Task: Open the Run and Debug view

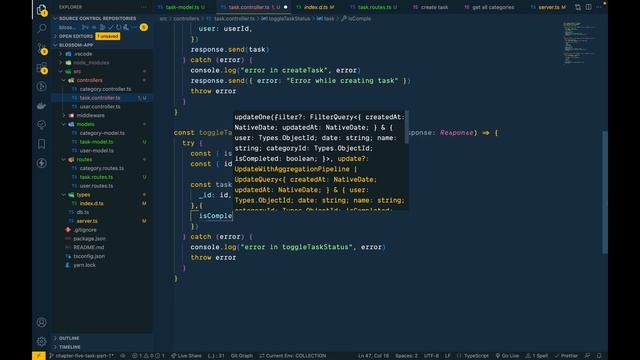Action: tap(41, 87)
